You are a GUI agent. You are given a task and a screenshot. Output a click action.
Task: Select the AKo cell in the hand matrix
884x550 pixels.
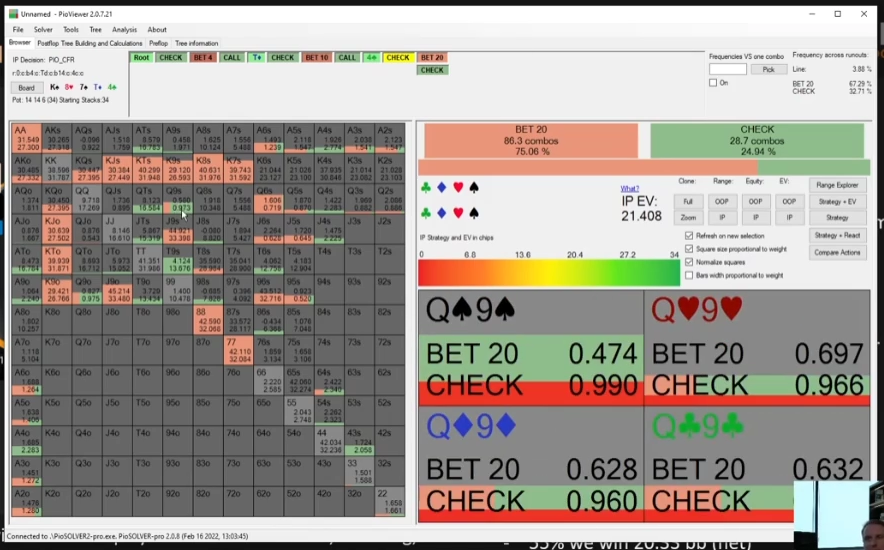[26, 168]
